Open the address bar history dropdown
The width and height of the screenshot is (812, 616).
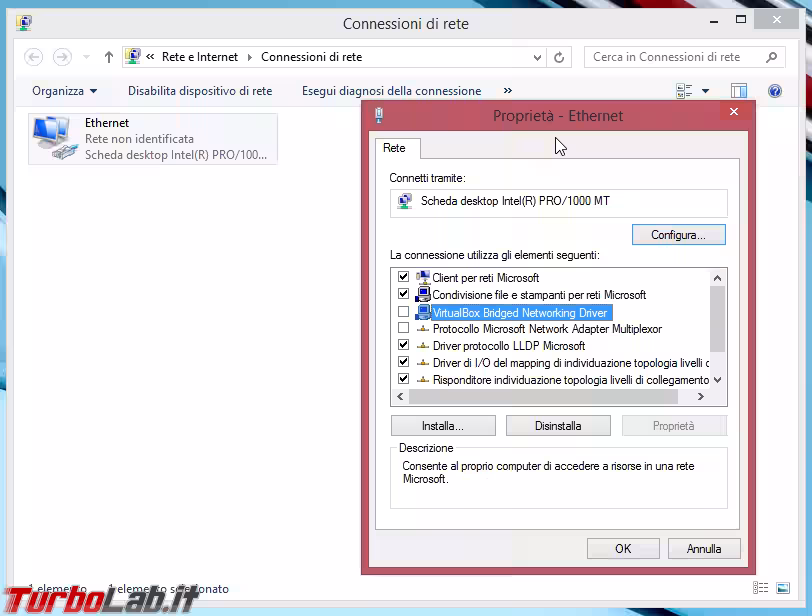tap(537, 57)
